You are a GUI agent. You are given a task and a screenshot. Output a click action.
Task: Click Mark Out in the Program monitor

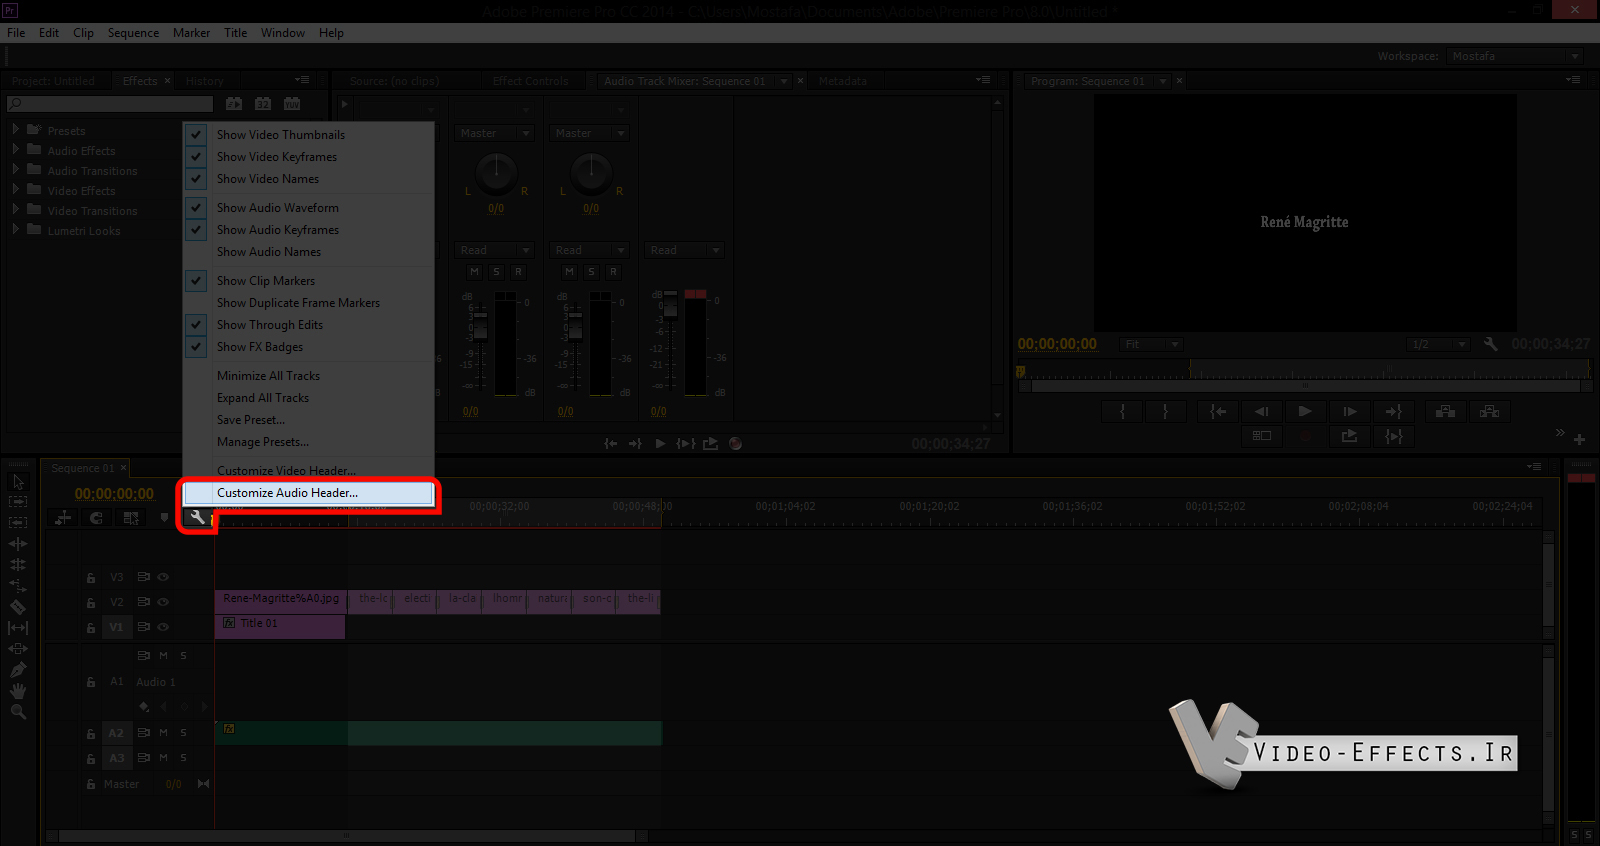tap(1165, 411)
